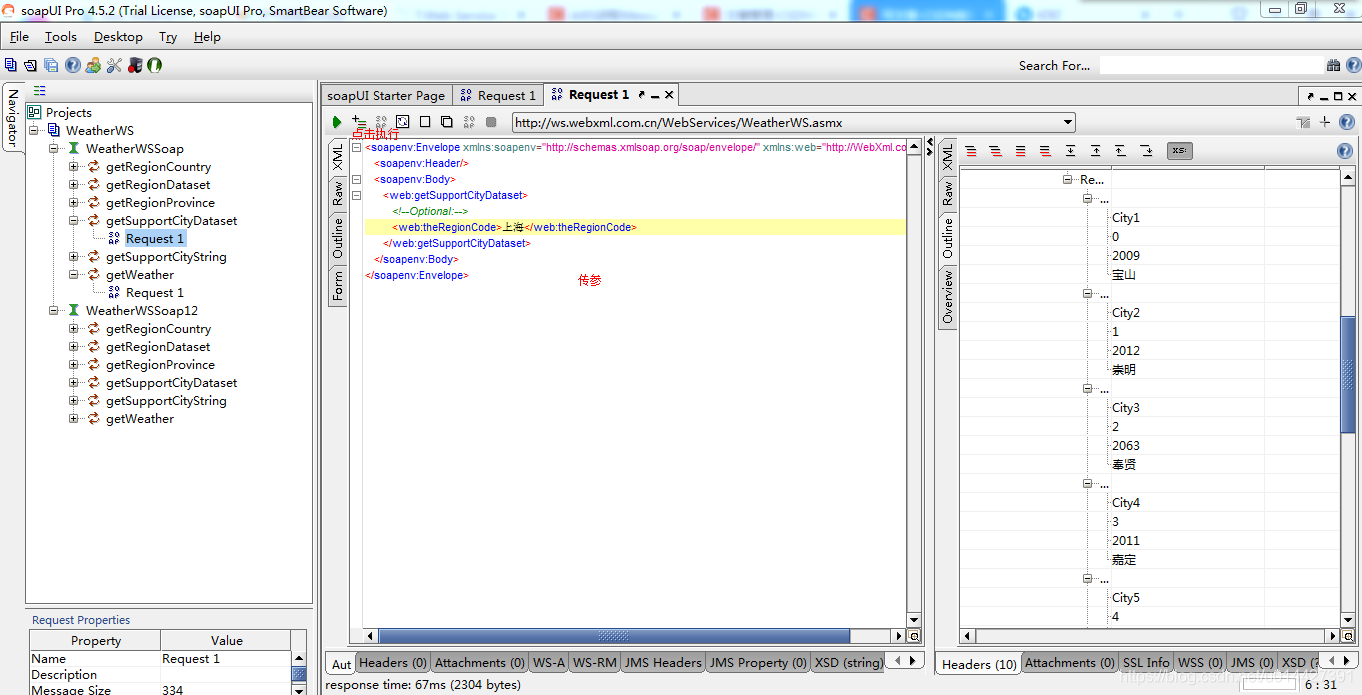The image size is (1362, 695).
Task: Expand getSupportCityString under WeatherWSSoap
Action: (x=74, y=256)
